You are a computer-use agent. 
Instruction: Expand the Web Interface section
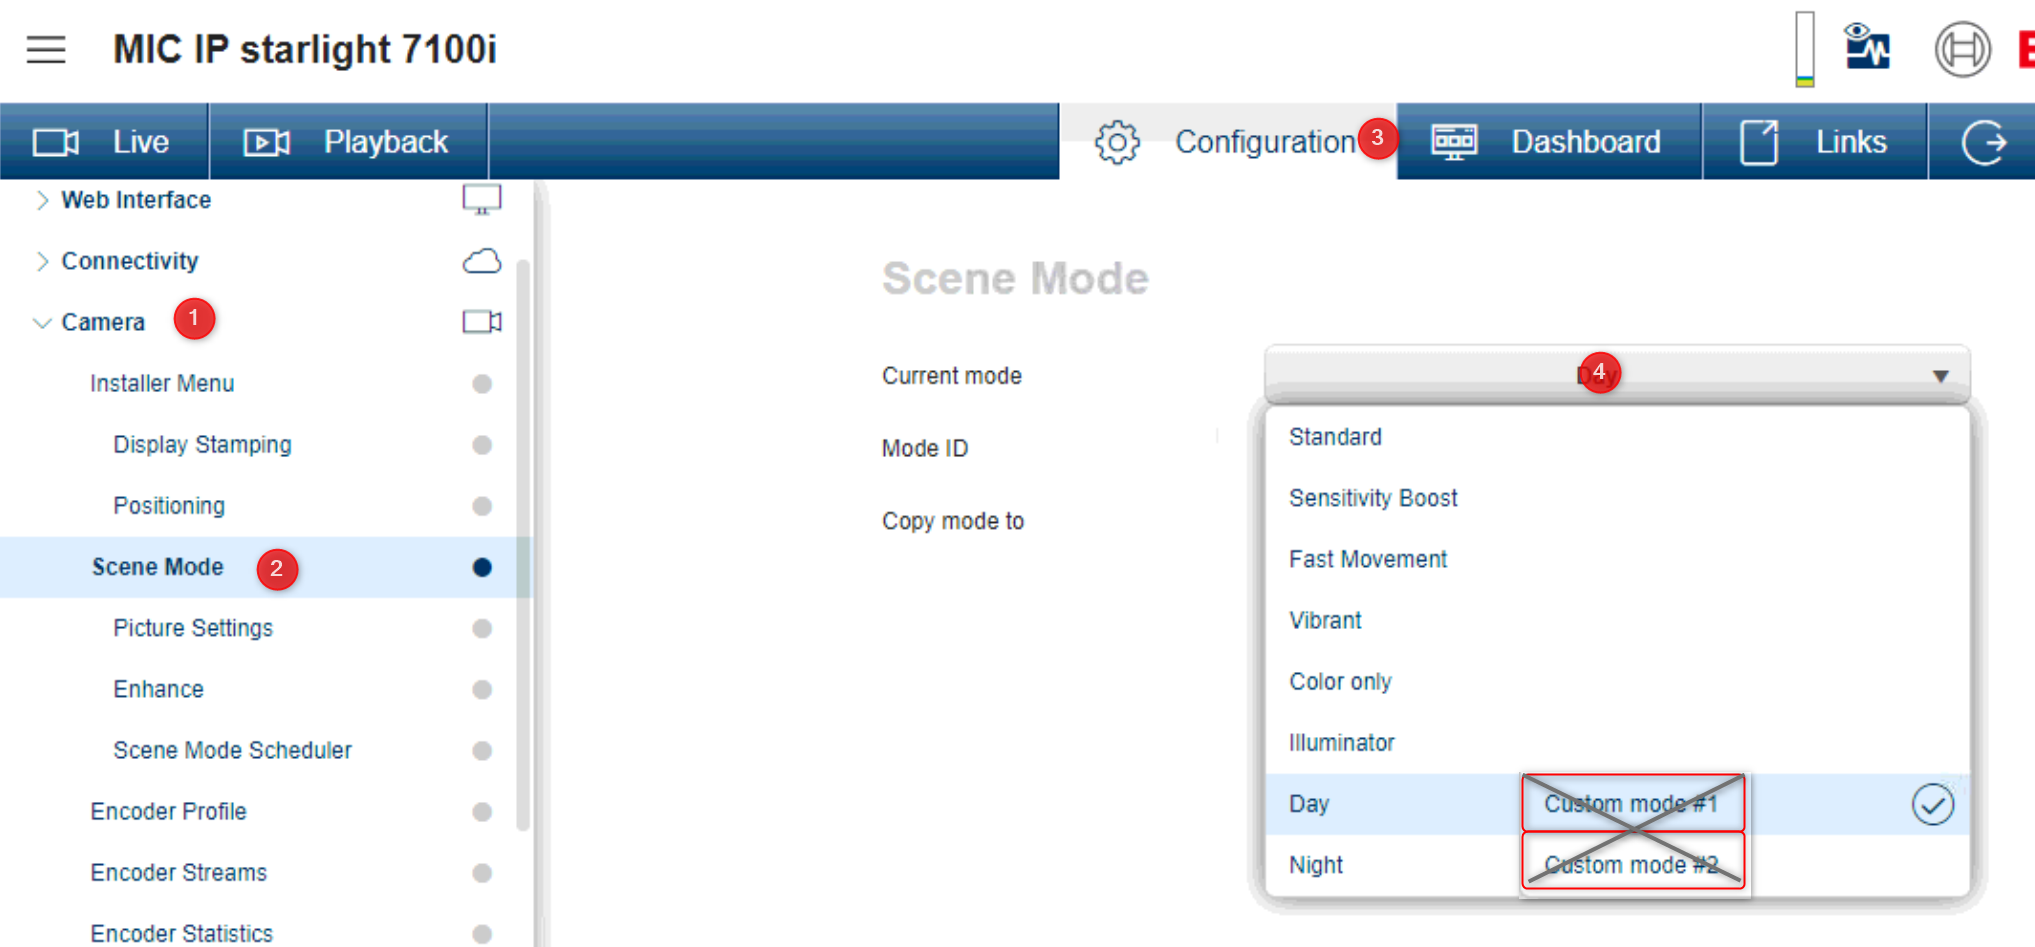[42, 200]
